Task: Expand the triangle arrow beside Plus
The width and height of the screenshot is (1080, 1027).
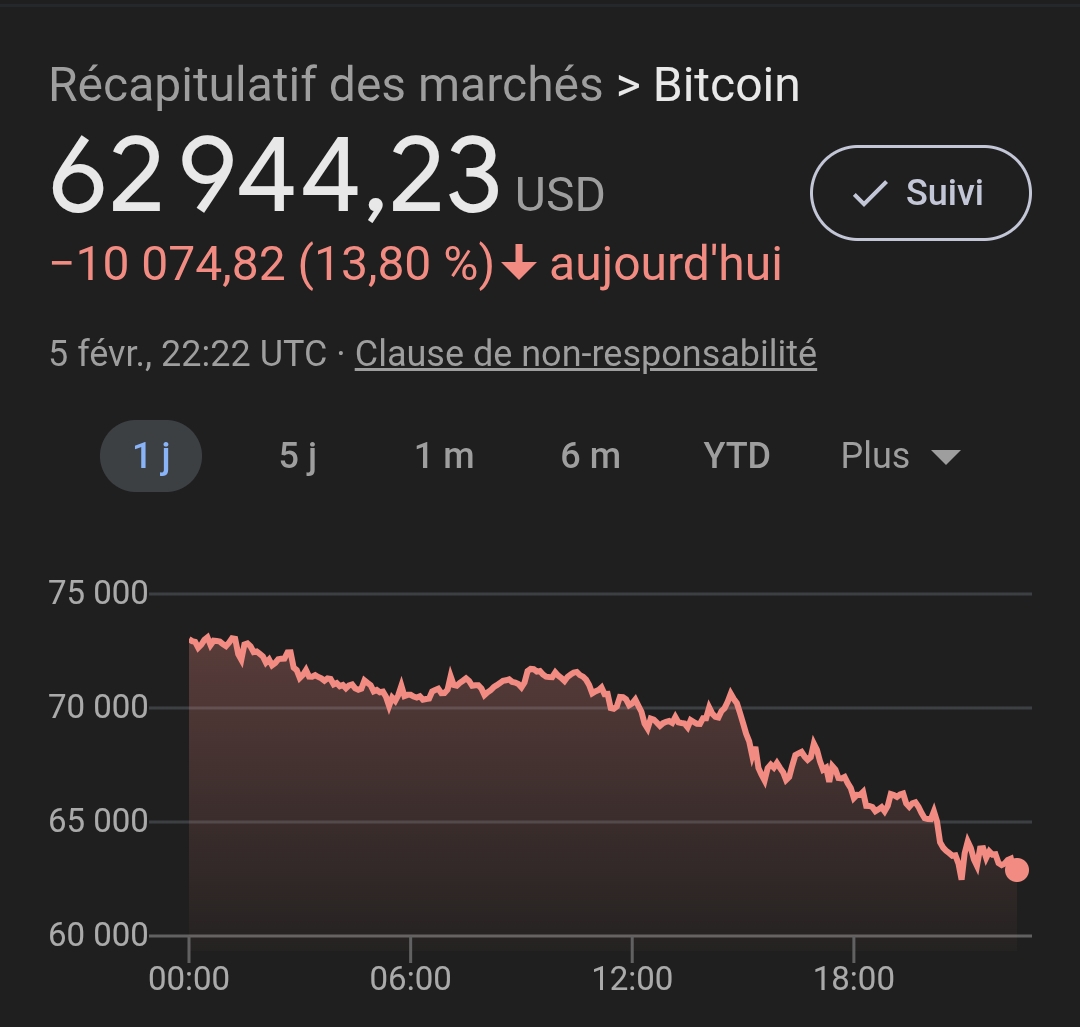Action: tap(945, 458)
